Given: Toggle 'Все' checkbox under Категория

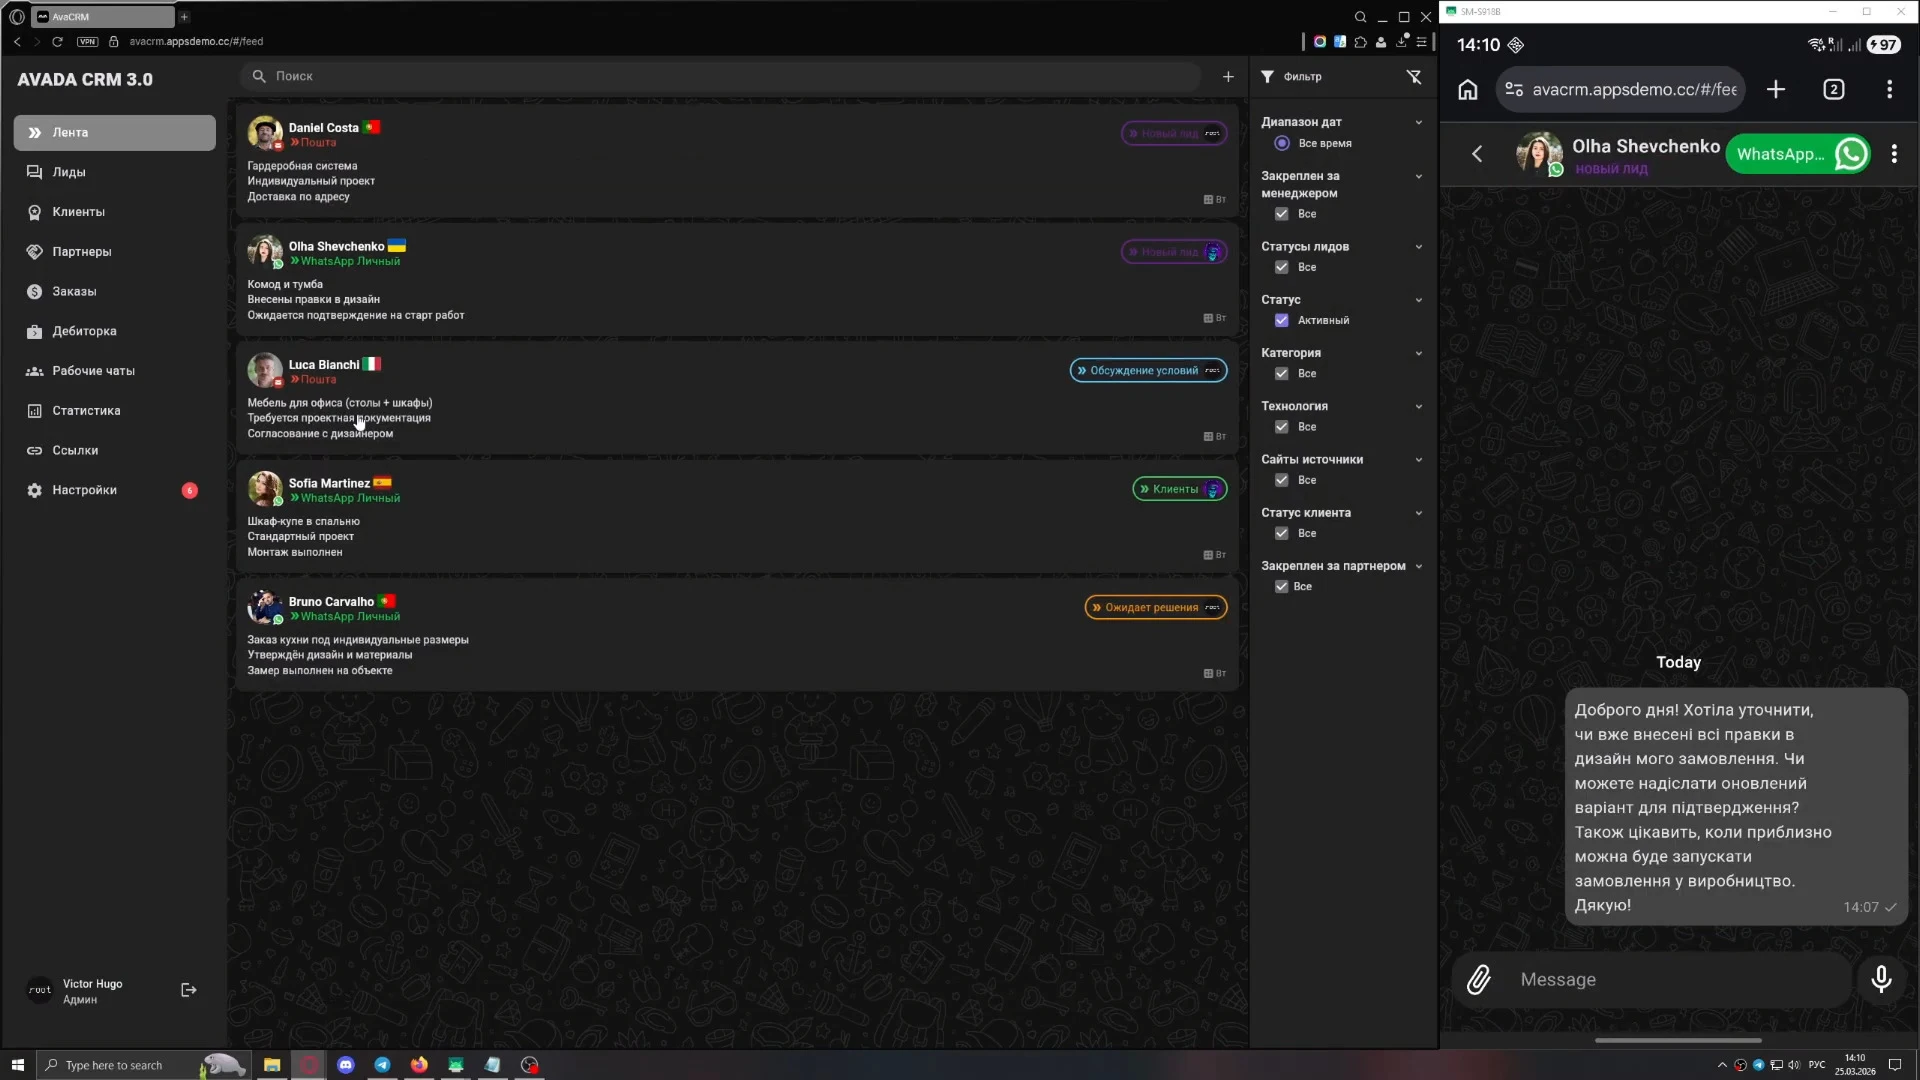Looking at the screenshot, I should (x=1282, y=374).
